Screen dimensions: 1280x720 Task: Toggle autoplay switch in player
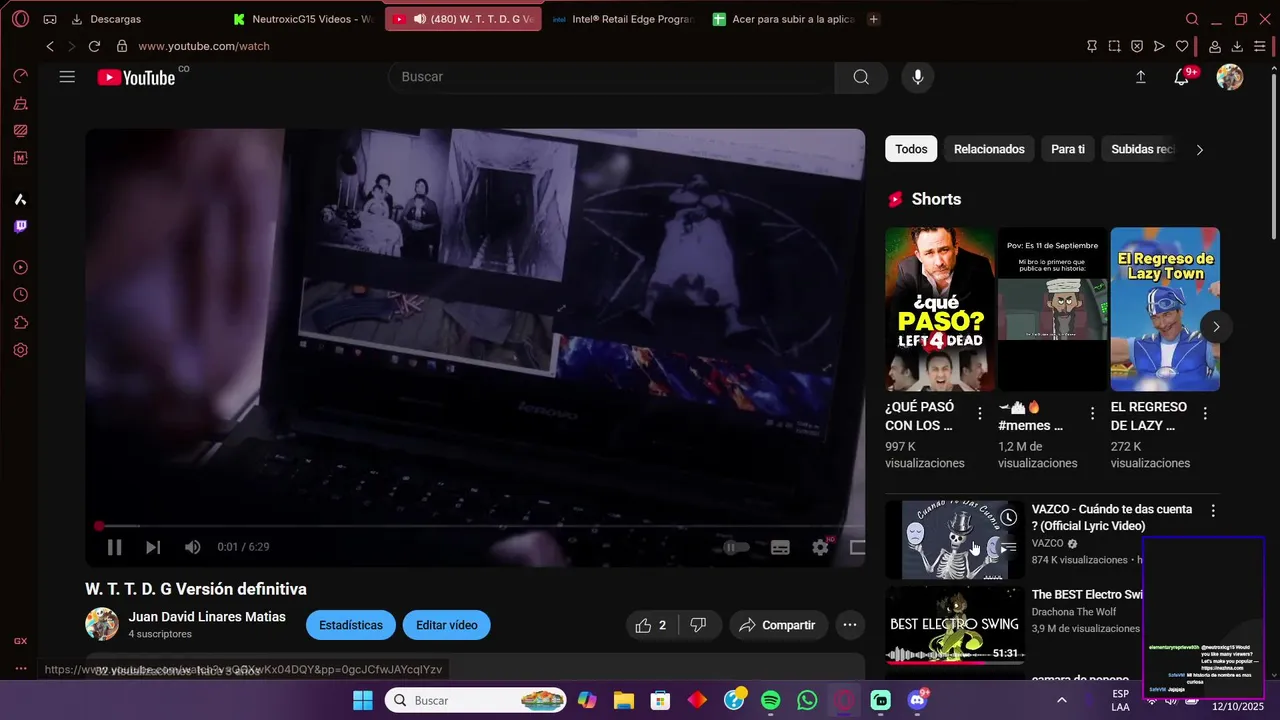736,547
